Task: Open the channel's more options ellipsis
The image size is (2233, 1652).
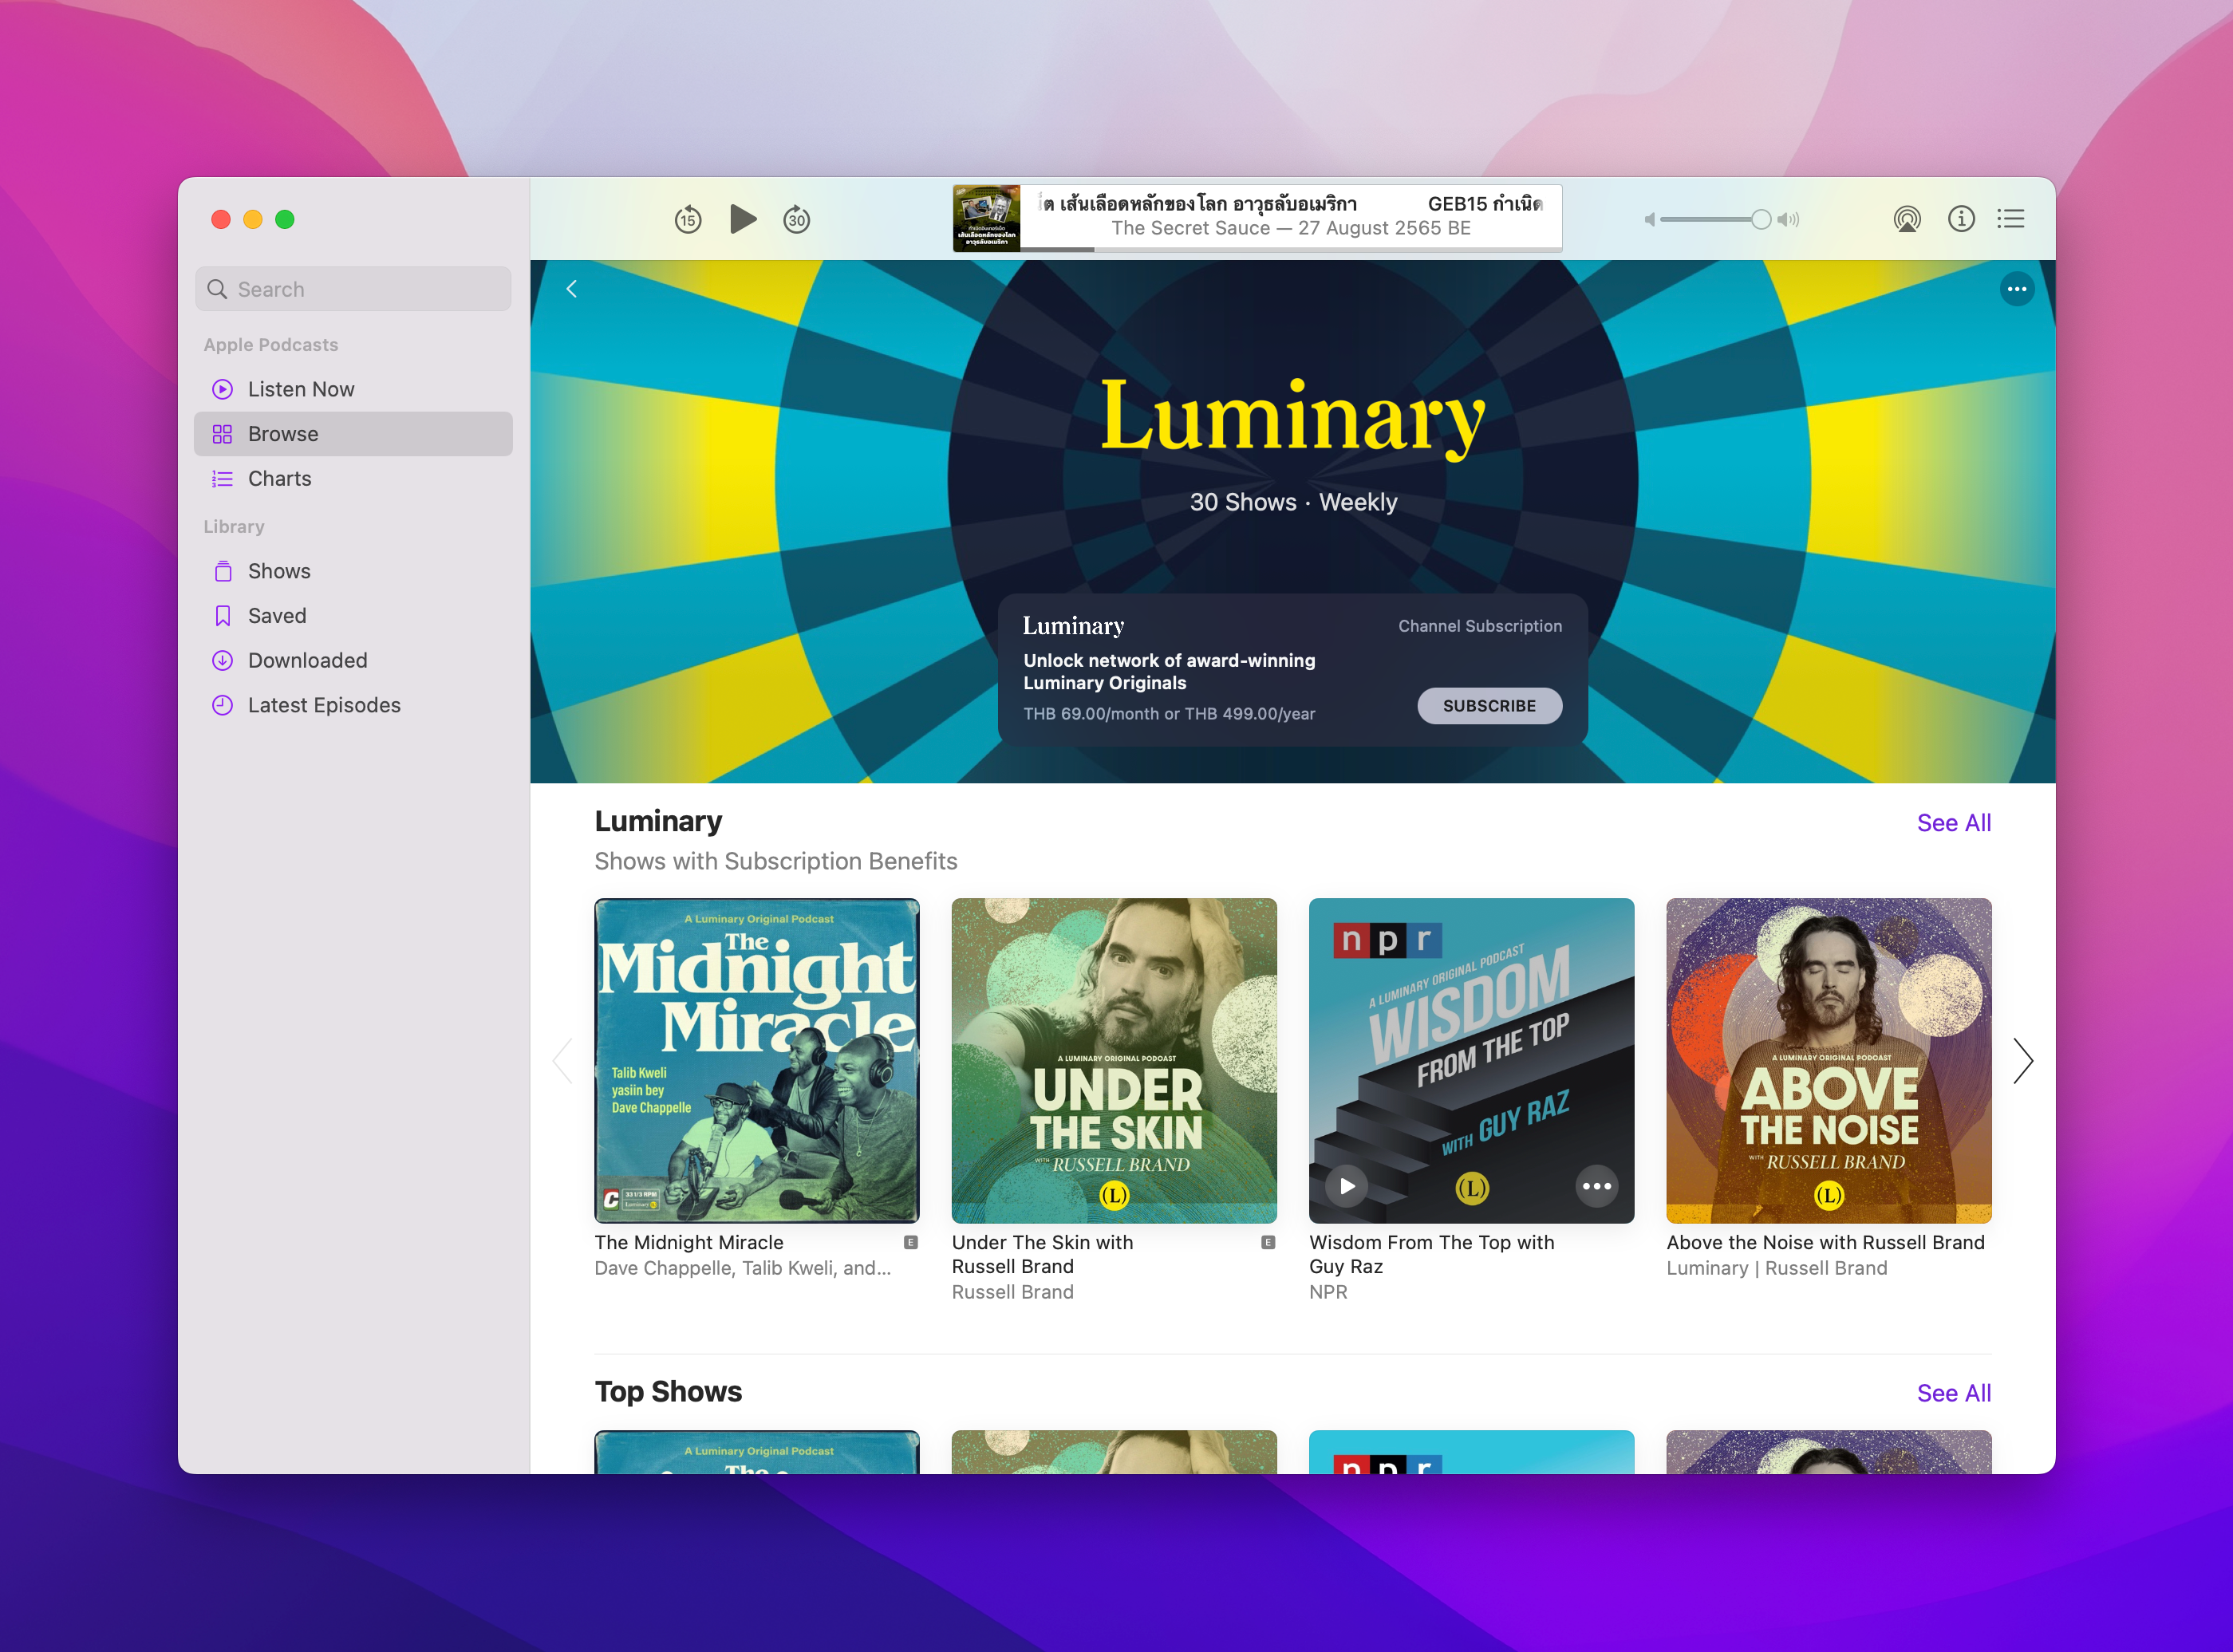Action: click(2016, 289)
